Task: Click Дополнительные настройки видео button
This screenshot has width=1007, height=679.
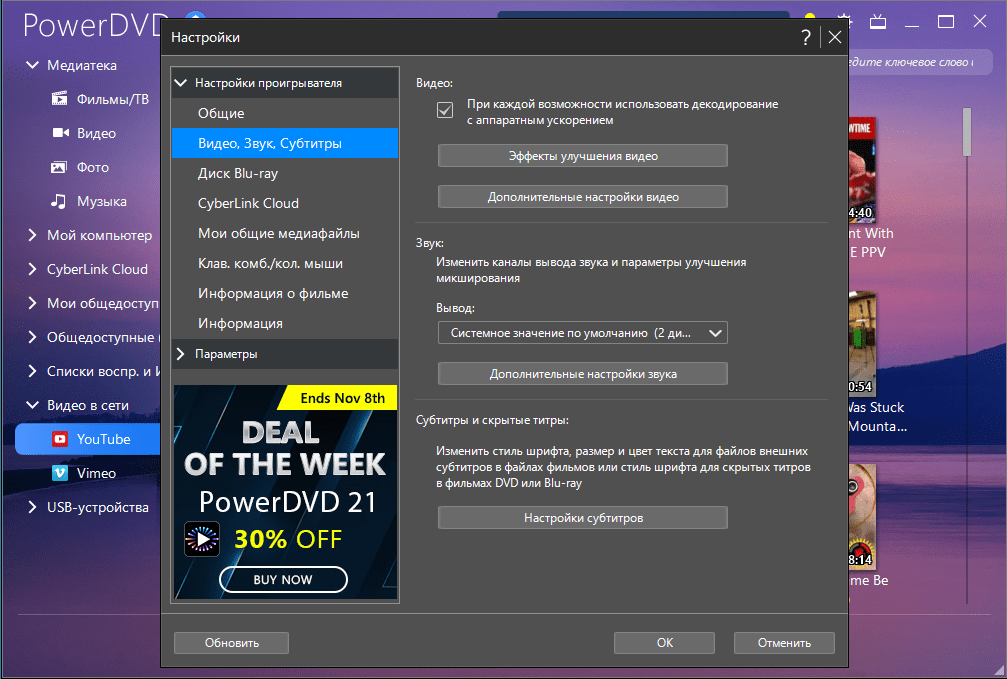Action: (582, 197)
